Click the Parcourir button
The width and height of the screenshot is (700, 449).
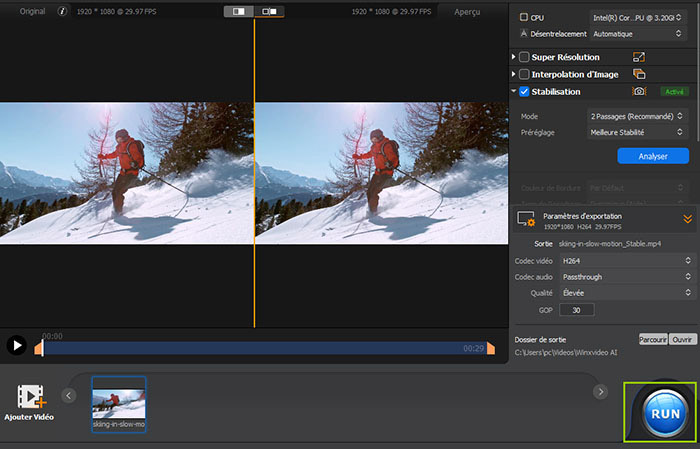coord(653,340)
